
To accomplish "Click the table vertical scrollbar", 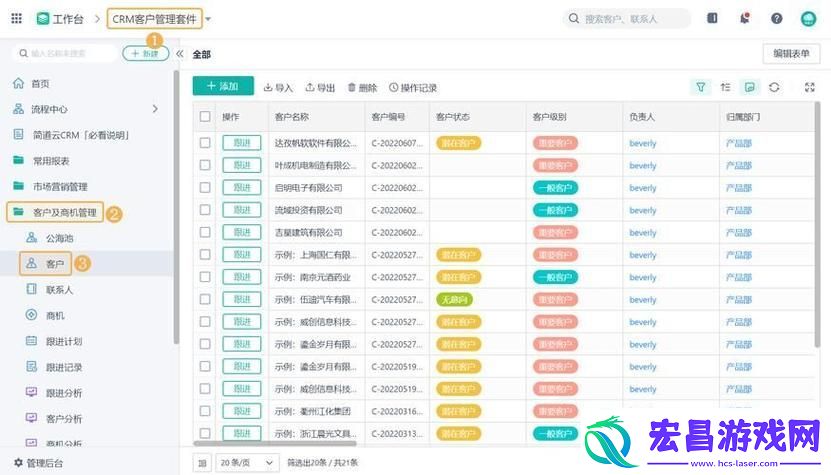I will point(817,225).
